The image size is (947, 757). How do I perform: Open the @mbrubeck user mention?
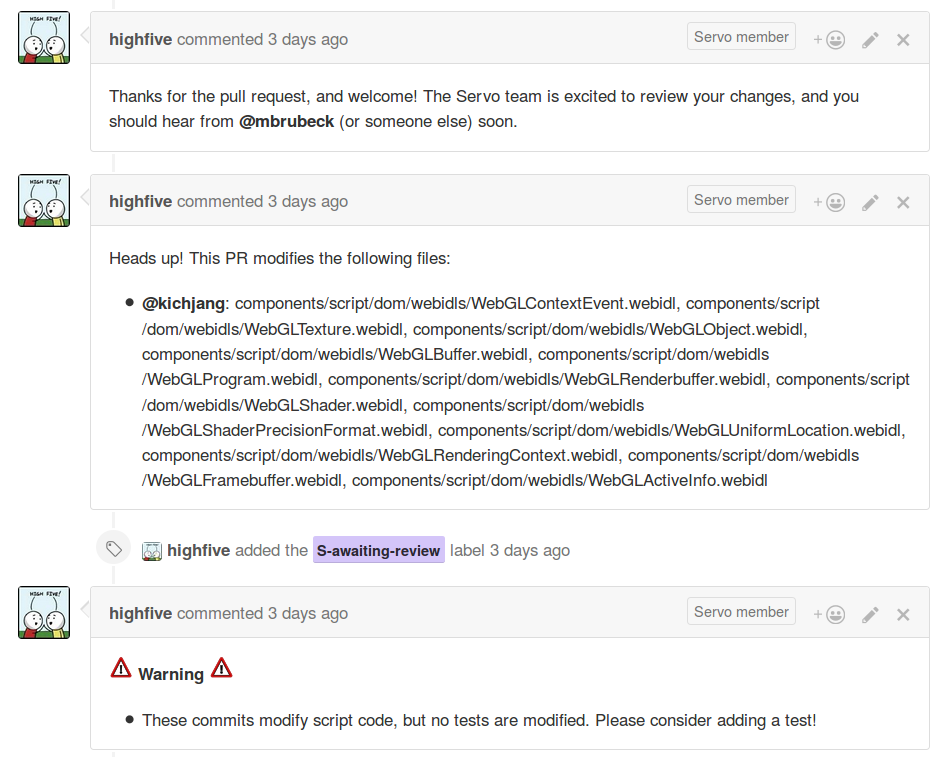(286, 121)
